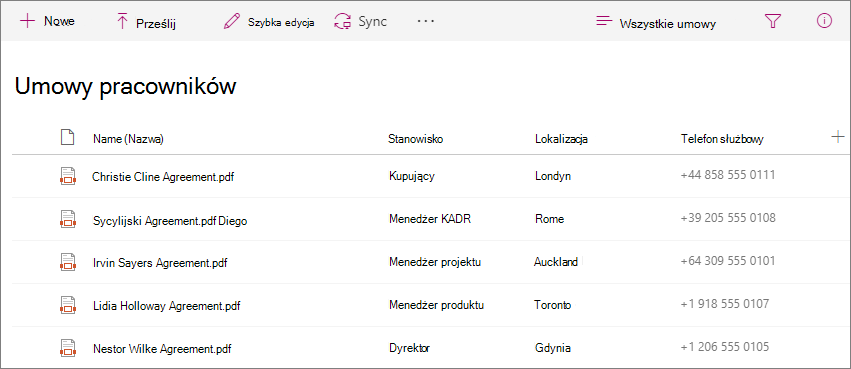Click the Szybka edycja pencil icon

231,22
